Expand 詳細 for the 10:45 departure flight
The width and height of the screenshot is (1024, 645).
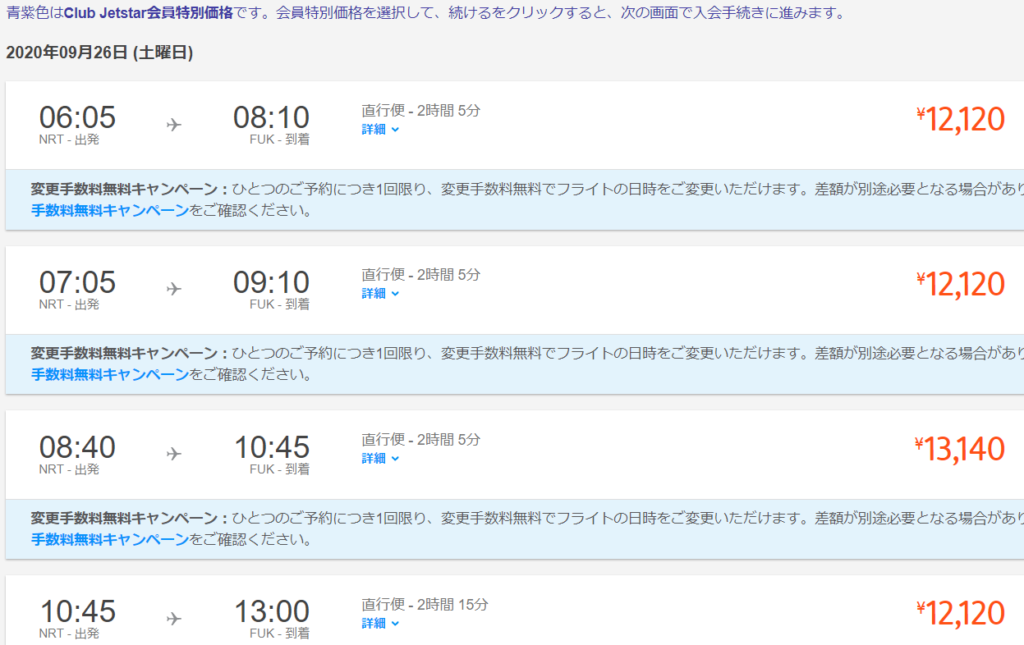380,623
